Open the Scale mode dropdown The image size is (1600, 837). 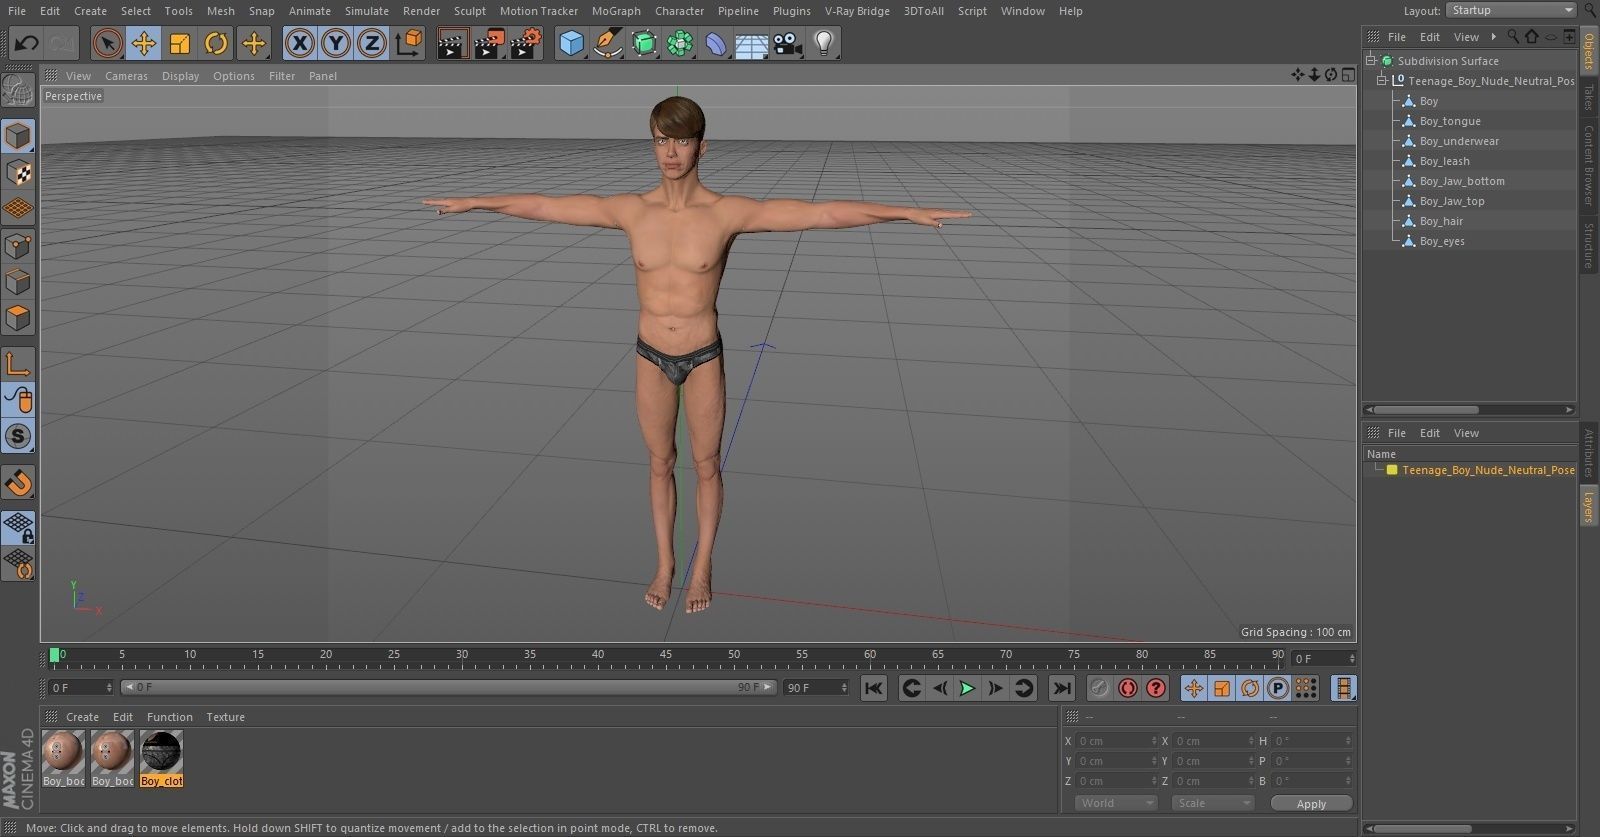click(1213, 803)
